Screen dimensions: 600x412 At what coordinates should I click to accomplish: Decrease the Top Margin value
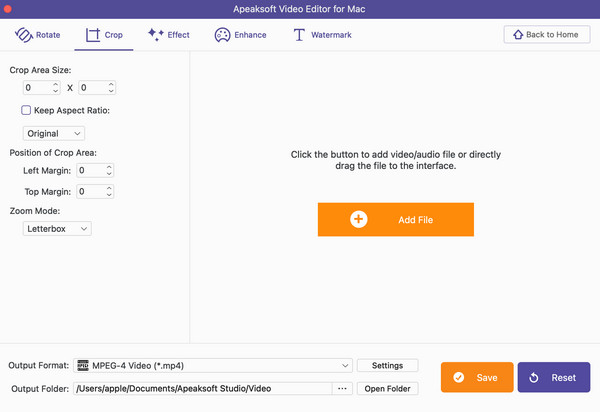(109, 194)
